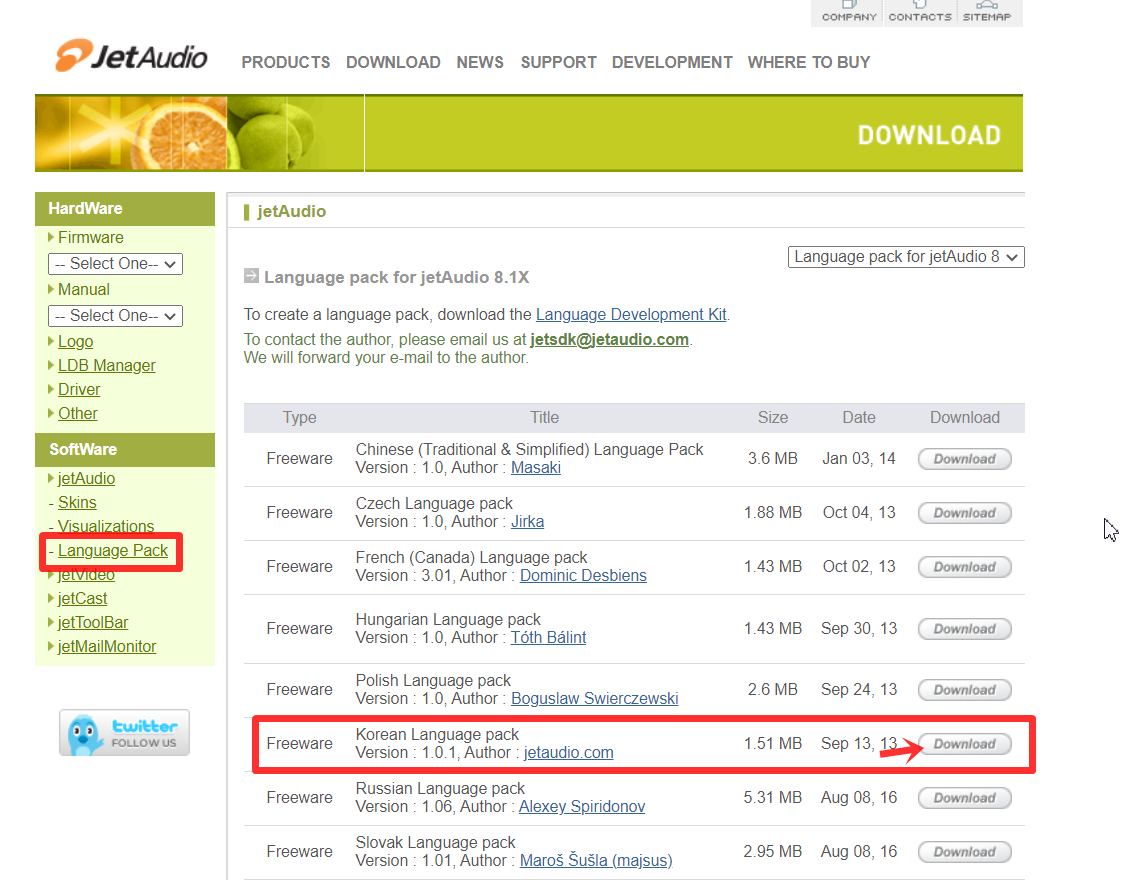This screenshot has height=880, width=1136.
Task: Open the Skins link
Action: pyautogui.click(x=77, y=502)
